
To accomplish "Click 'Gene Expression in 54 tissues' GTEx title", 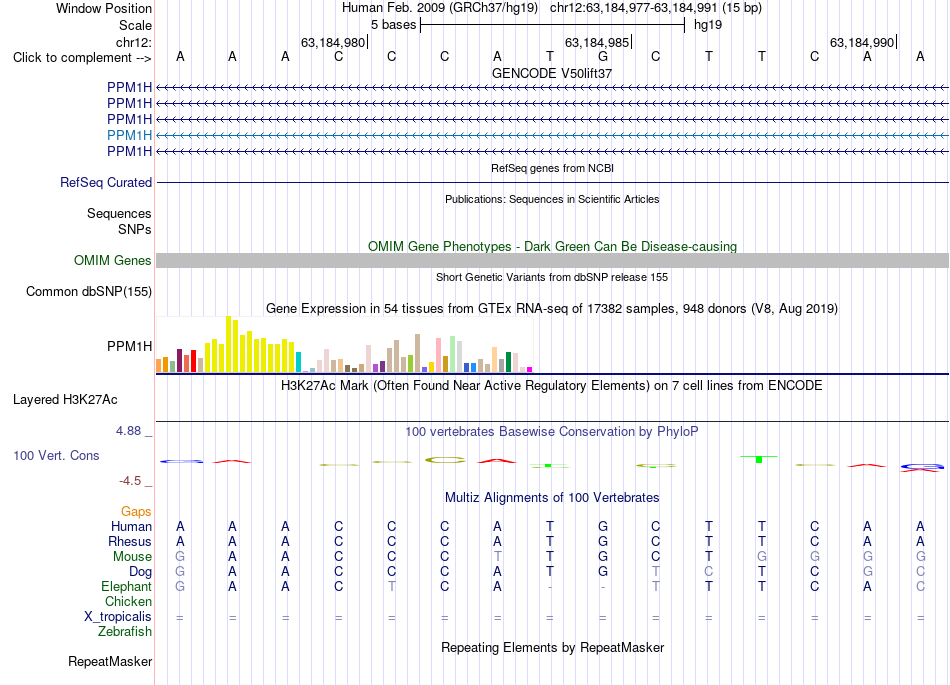I will point(552,309).
